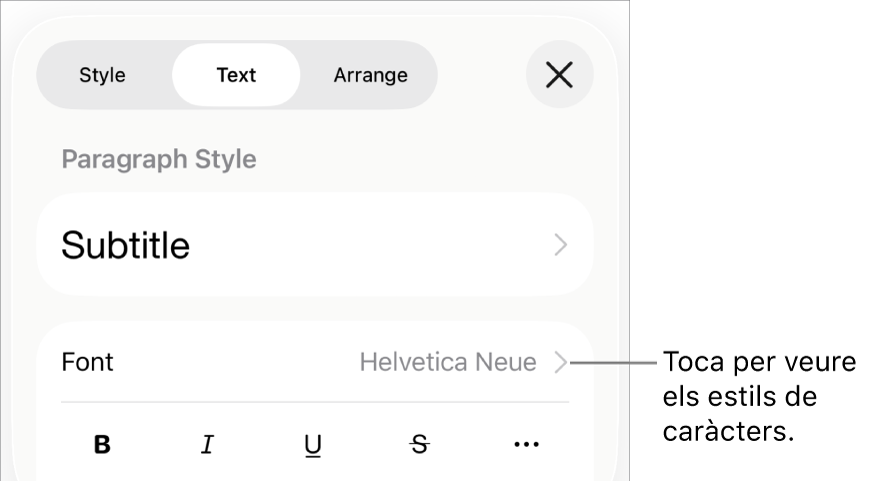Click the Font label in the font row
The width and height of the screenshot is (884, 481).
pyautogui.click(x=88, y=362)
